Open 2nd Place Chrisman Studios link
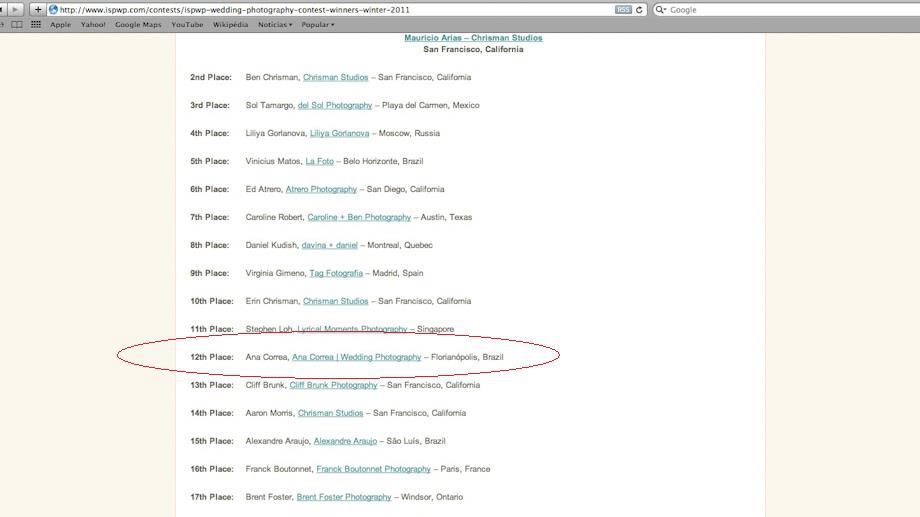The width and height of the screenshot is (920, 517). 336,77
